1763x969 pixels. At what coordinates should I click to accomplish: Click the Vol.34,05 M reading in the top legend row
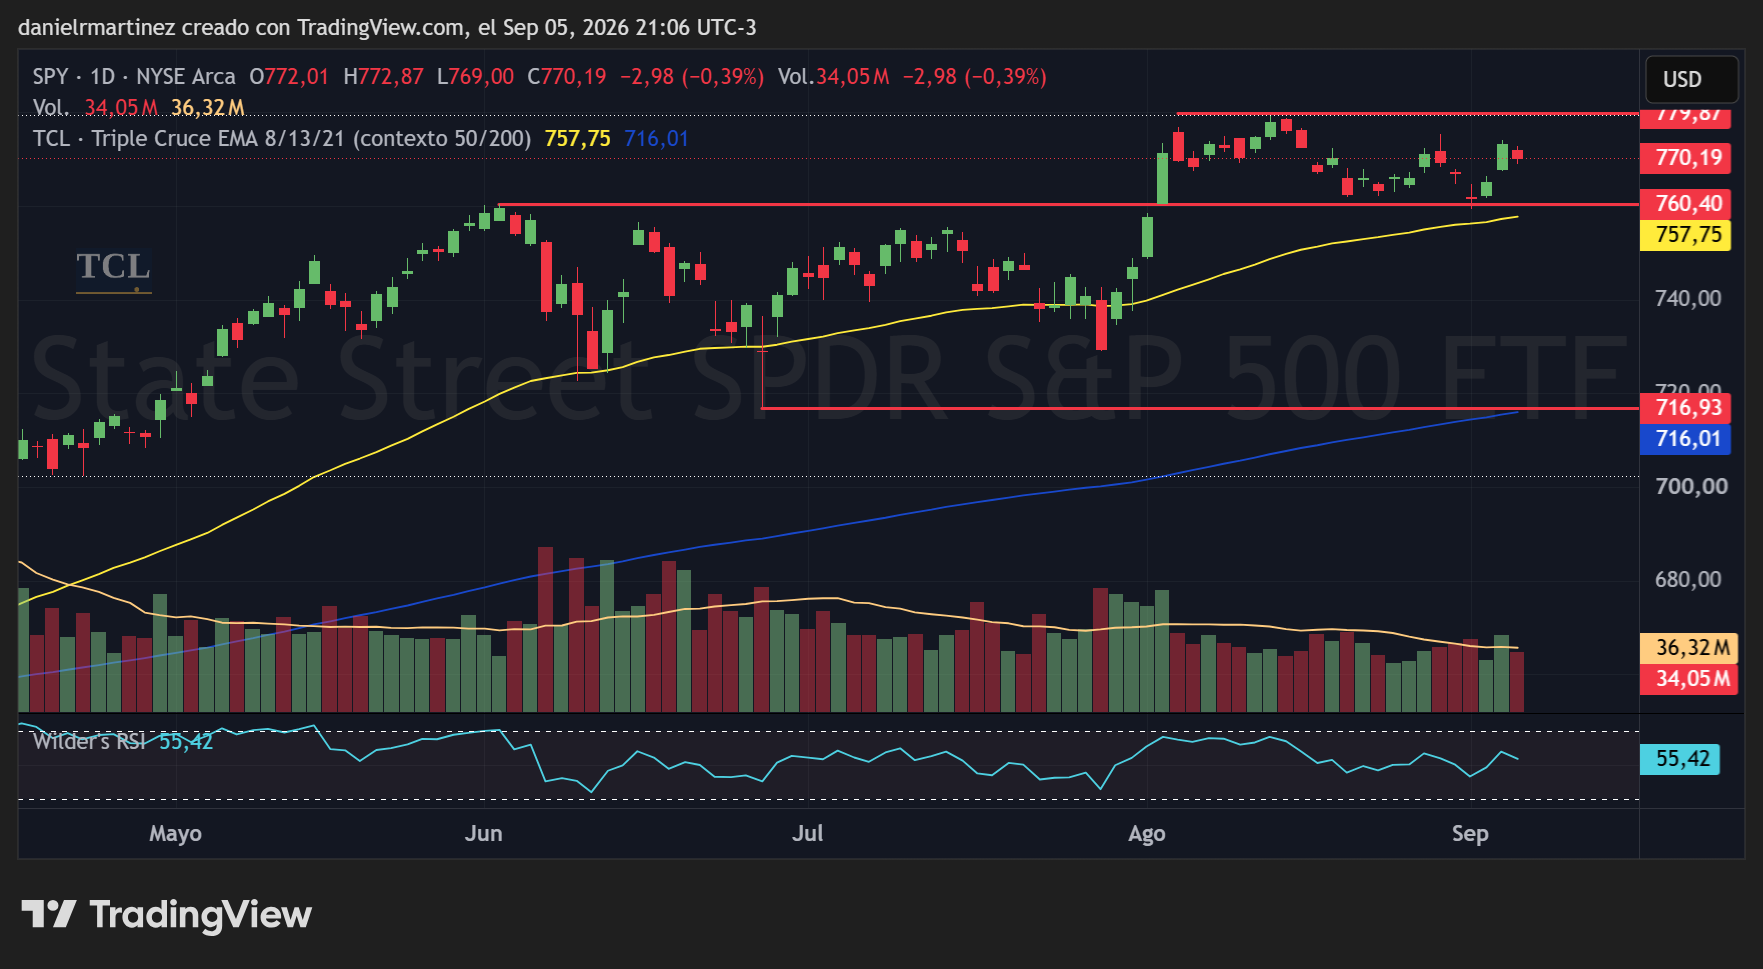pos(834,77)
